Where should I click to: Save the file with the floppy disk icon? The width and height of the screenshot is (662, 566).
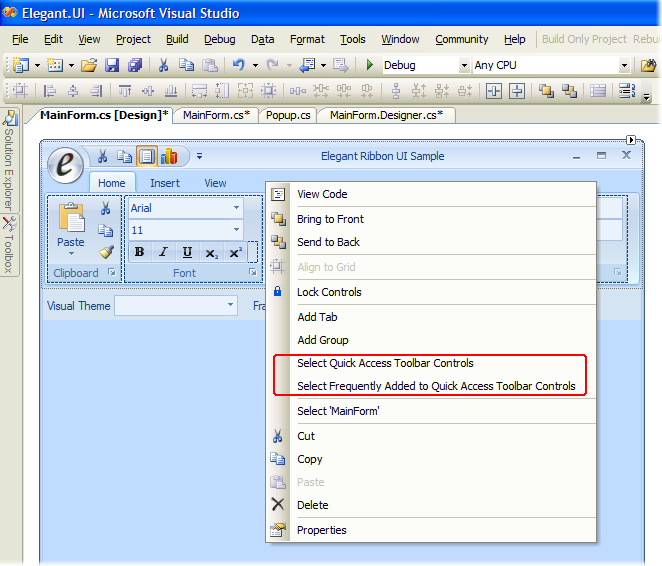coord(112,65)
